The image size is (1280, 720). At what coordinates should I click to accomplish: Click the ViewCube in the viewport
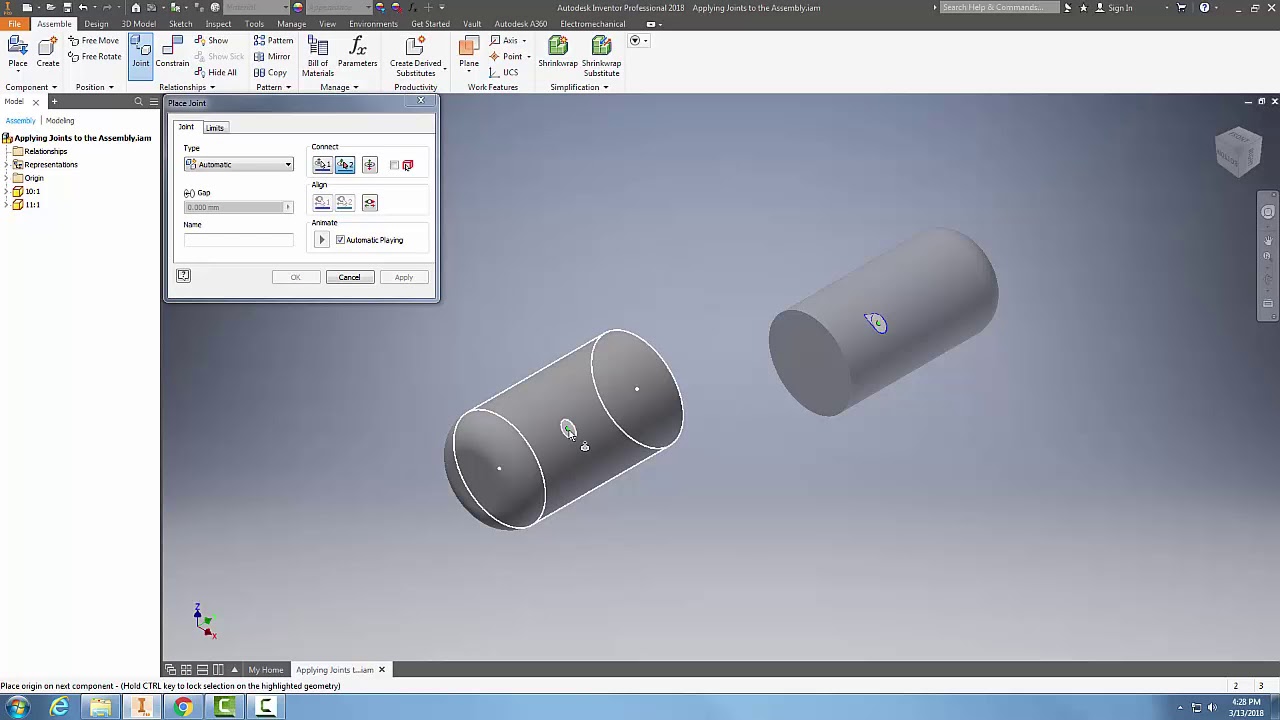pos(1239,152)
